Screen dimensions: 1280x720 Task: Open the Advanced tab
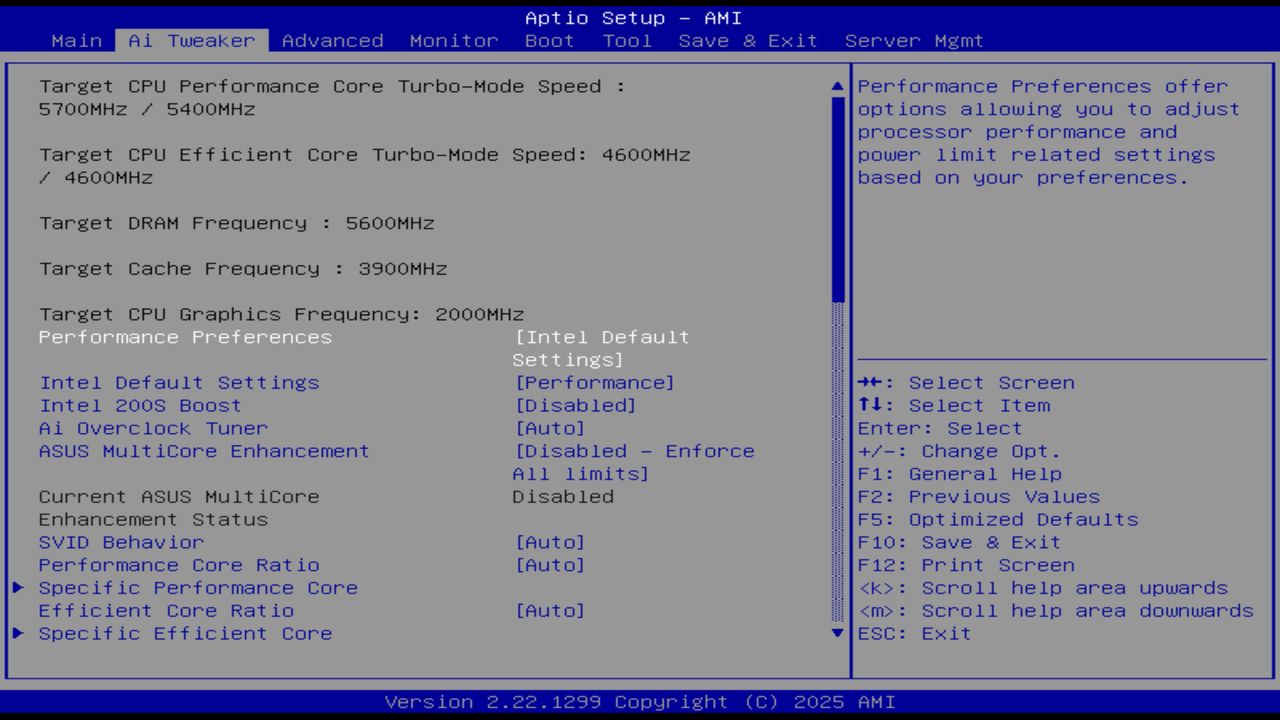[x=332, y=40]
